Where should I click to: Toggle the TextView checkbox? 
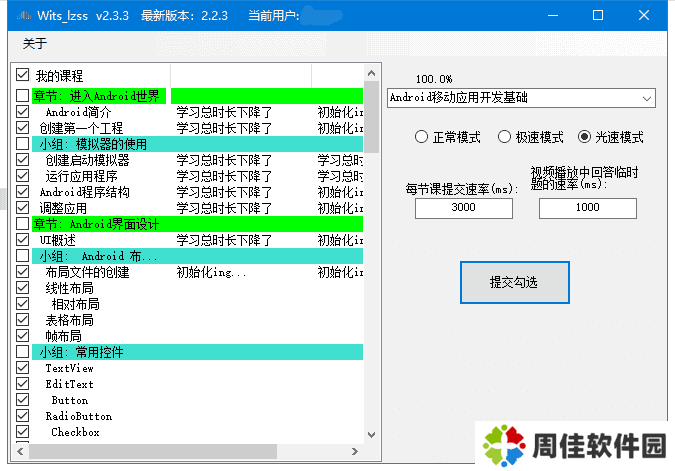coord(23,368)
